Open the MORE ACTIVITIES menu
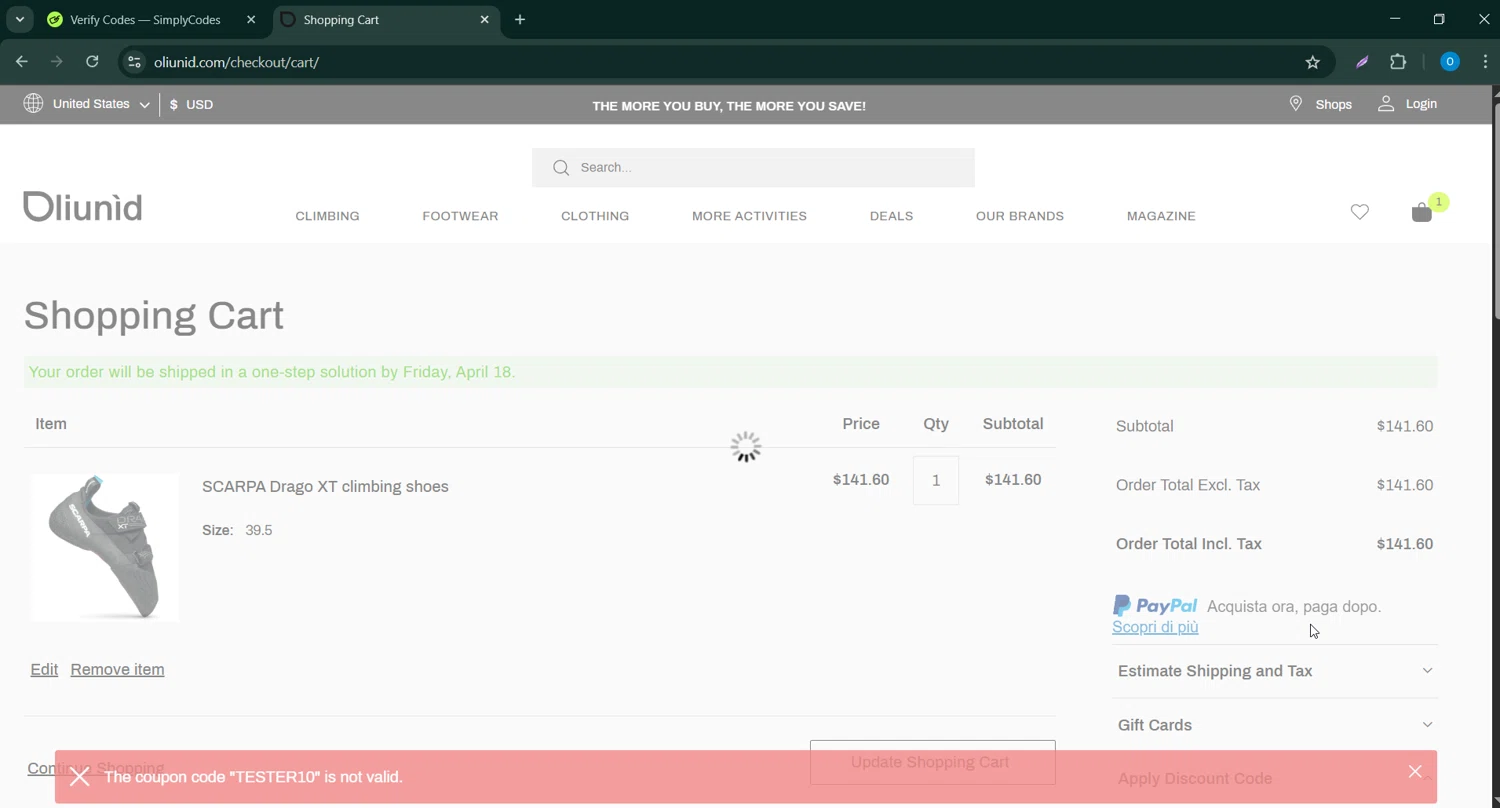This screenshot has width=1500, height=808. coord(749,216)
